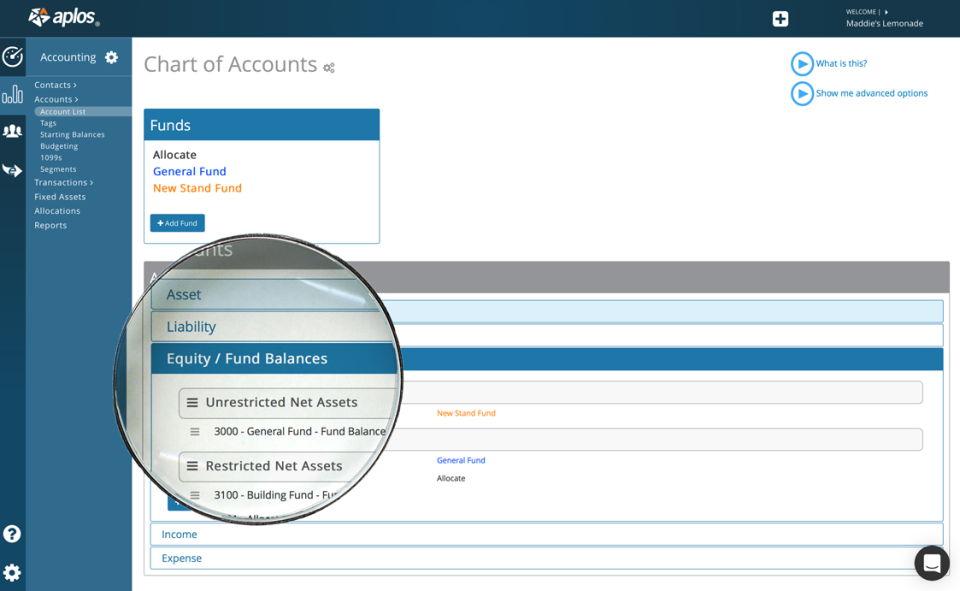Image resolution: width=960 pixels, height=591 pixels.
Task: Click the plus icon in top bar
Action: [780, 19]
